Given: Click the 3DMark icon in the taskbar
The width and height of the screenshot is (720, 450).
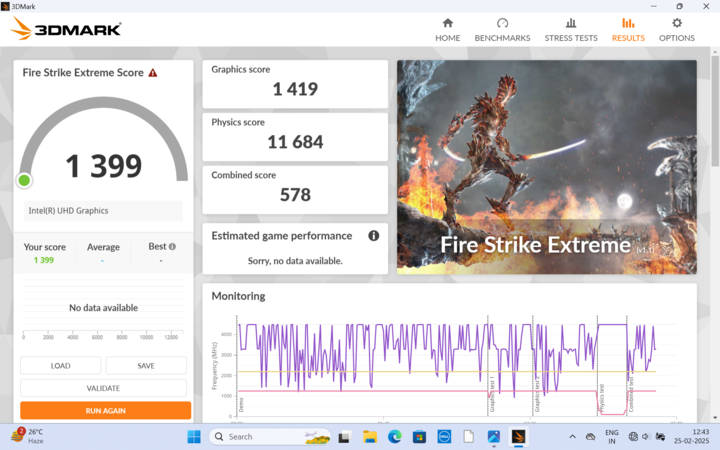Looking at the screenshot, I should (x=518, y=437).
